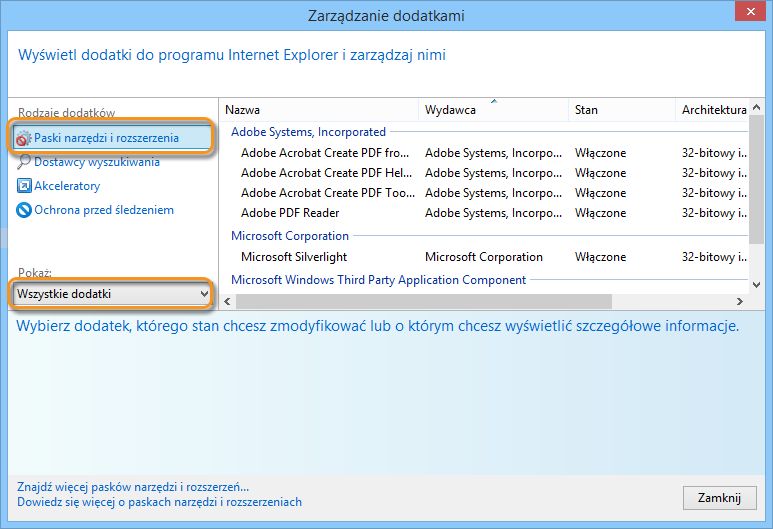Open the Akceleratory category
773x529 pixels.
[67, 186]
